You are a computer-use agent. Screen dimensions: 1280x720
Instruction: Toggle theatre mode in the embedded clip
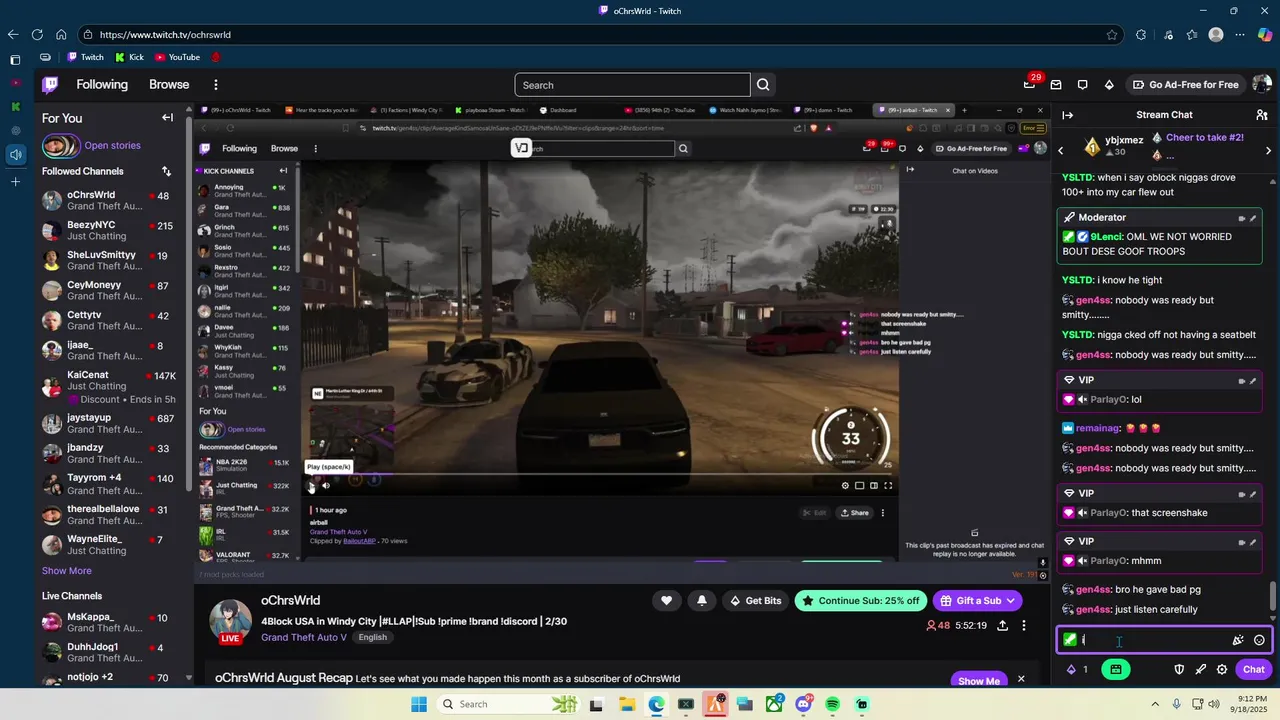click(873, 486)
